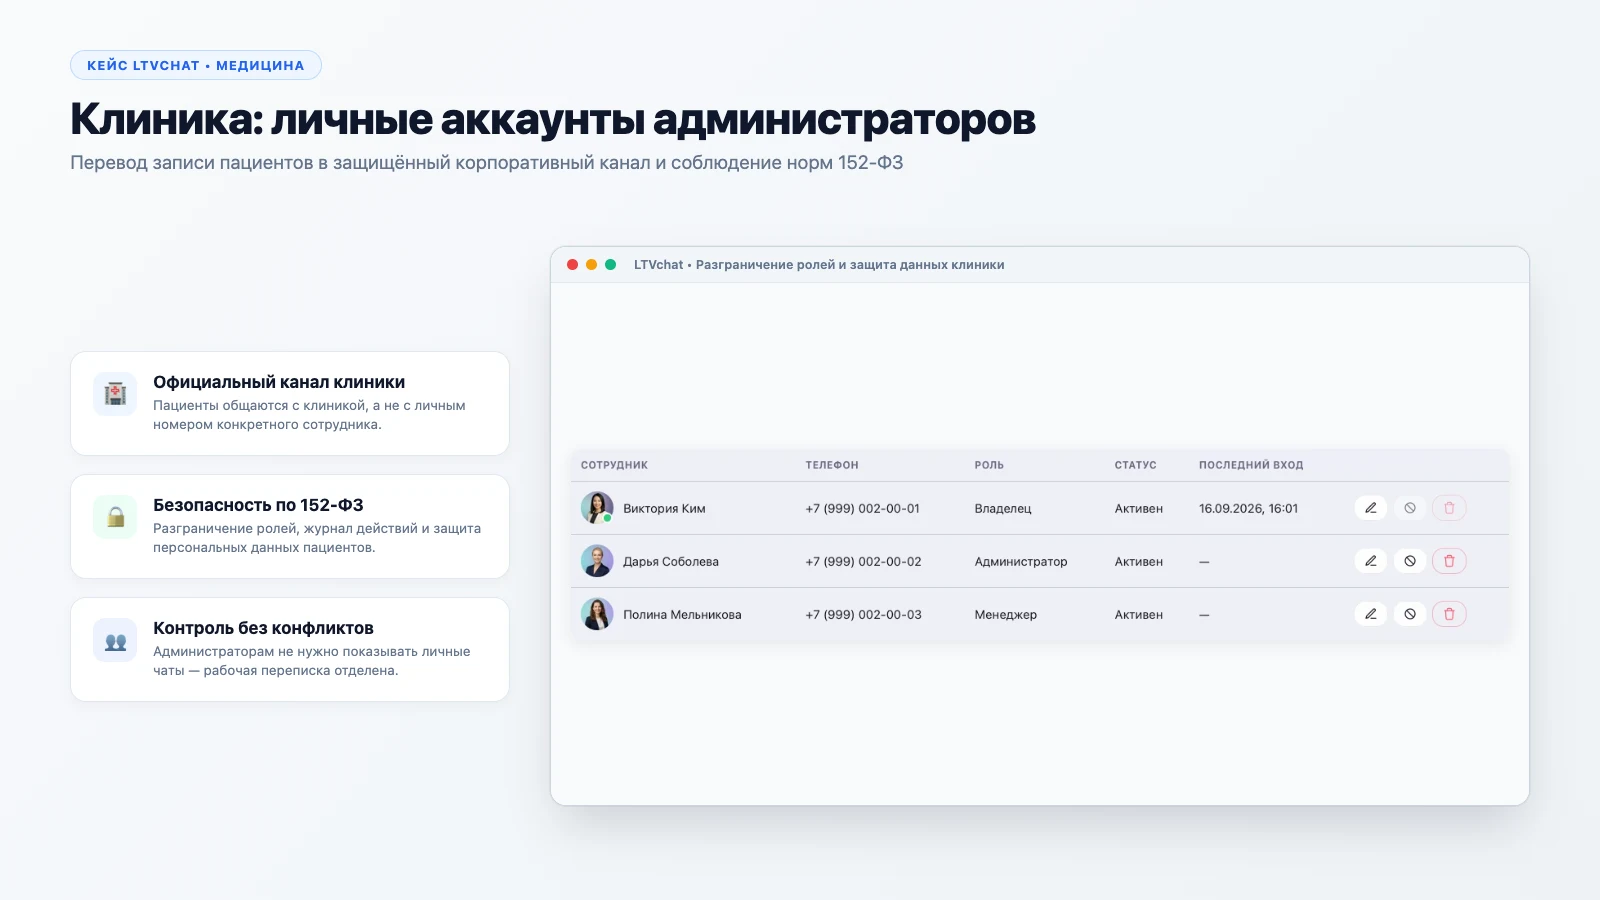
Task: Block Дарья Соболева using the ban icon
Action: pyautogui.click(x=1410, y=561)
